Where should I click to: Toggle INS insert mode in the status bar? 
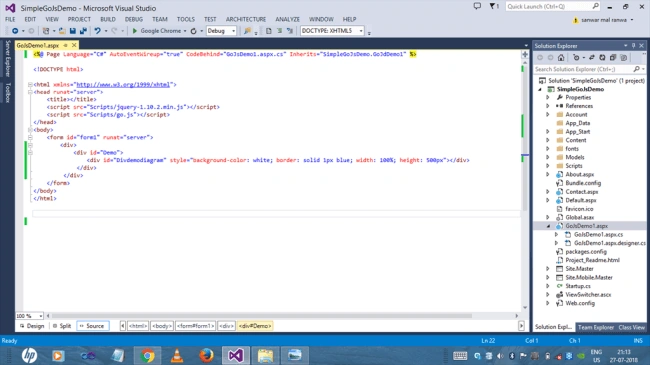(638, 341)
